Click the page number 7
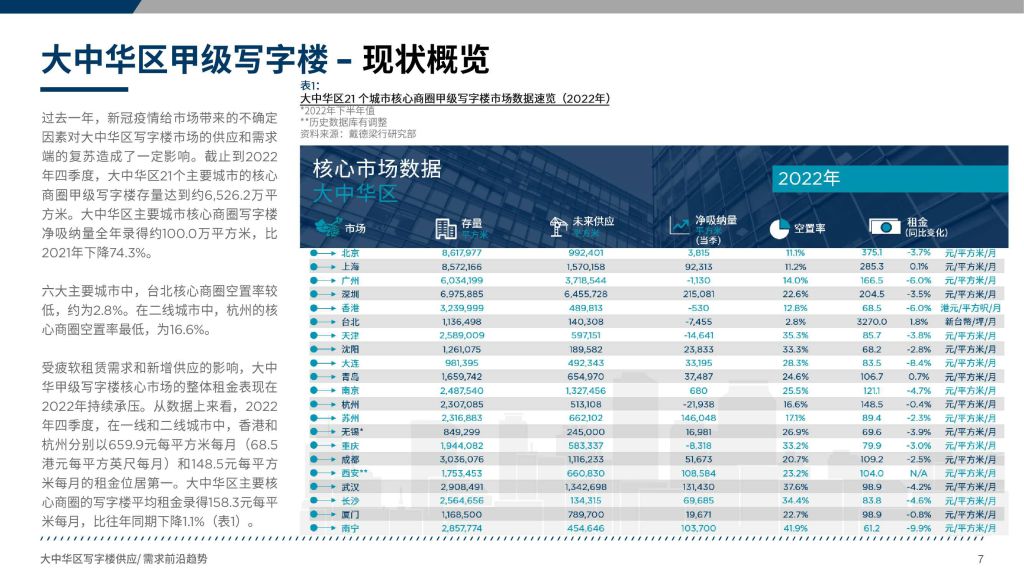This screenshot has height=576, width=1024. (x=980, y=558)
